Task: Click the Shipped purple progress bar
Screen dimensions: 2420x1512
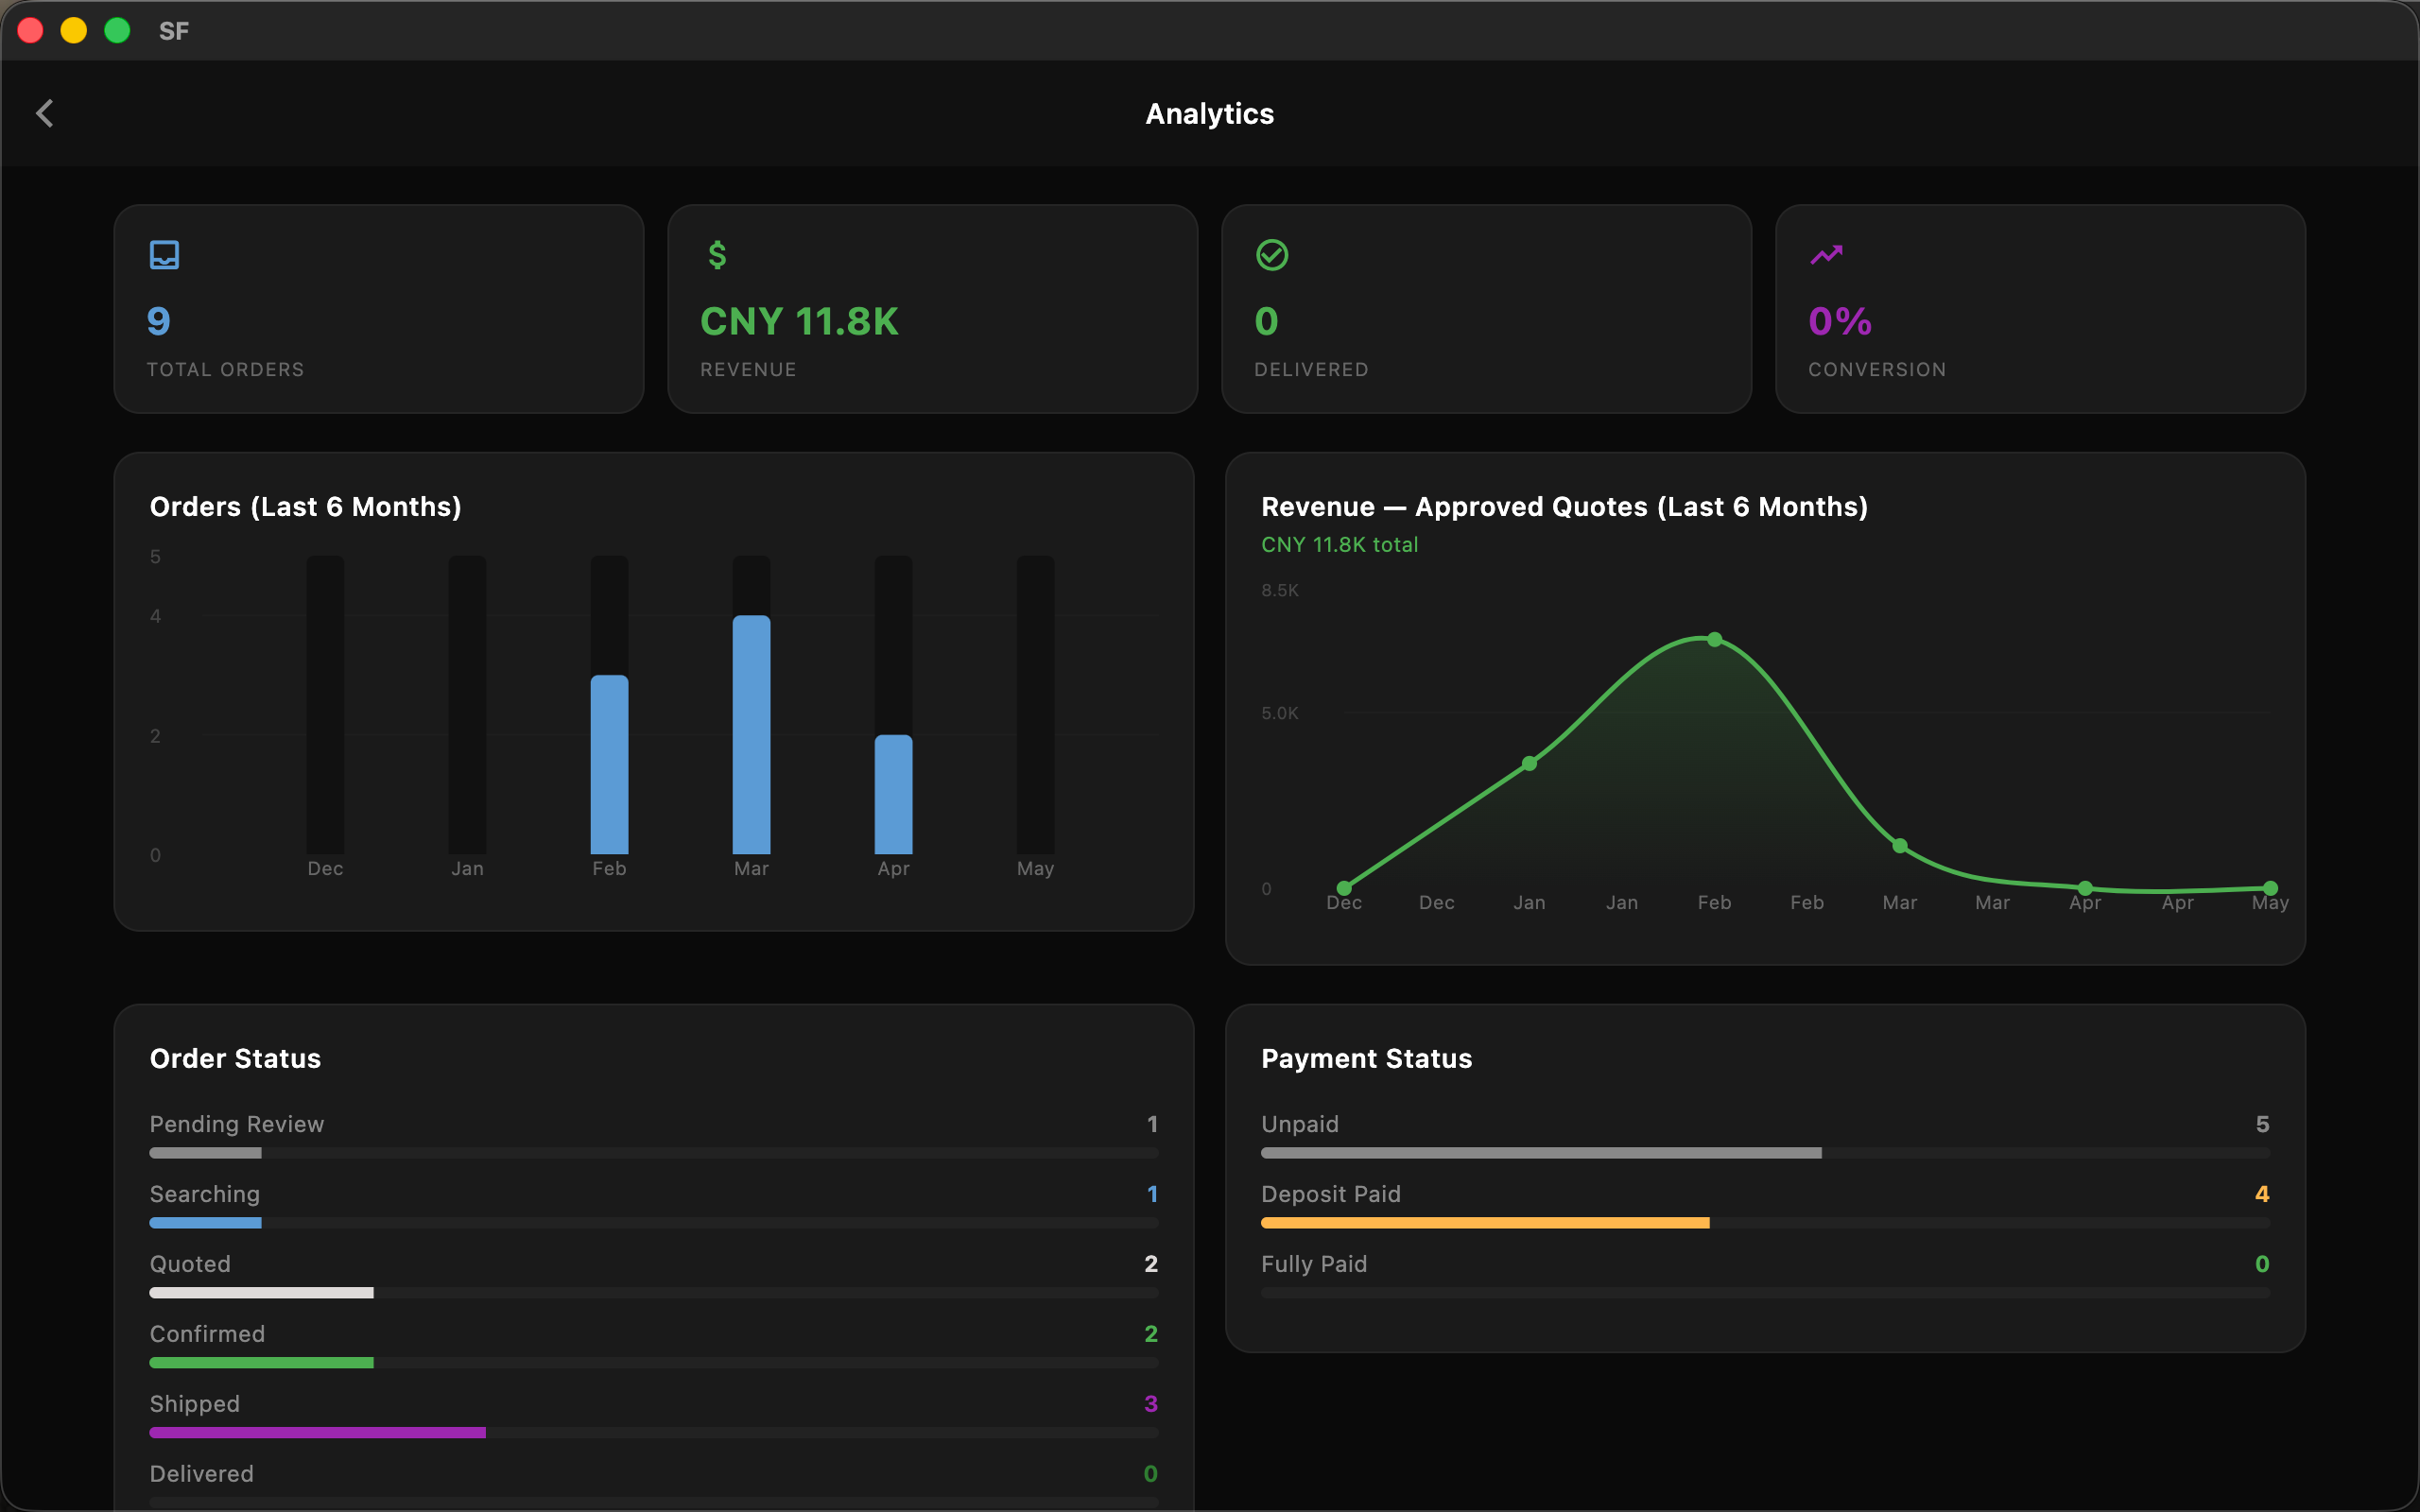Action: 654,1433
